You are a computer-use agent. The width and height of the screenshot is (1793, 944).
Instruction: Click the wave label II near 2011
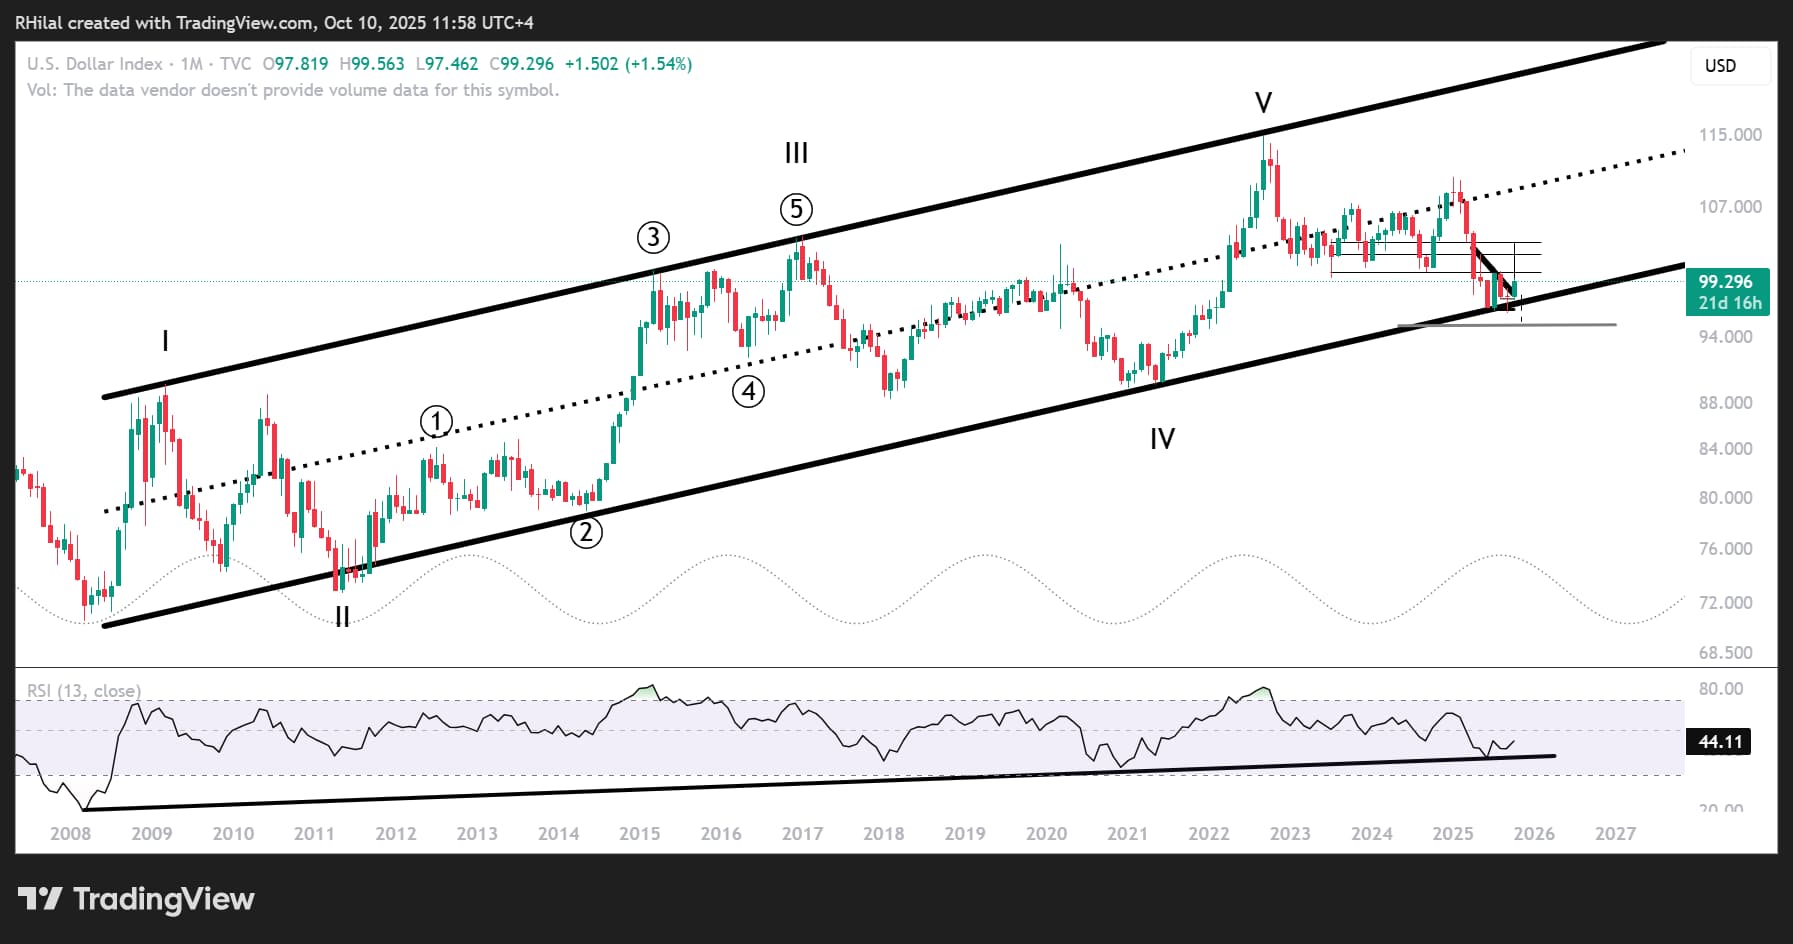tap(342, 617)
